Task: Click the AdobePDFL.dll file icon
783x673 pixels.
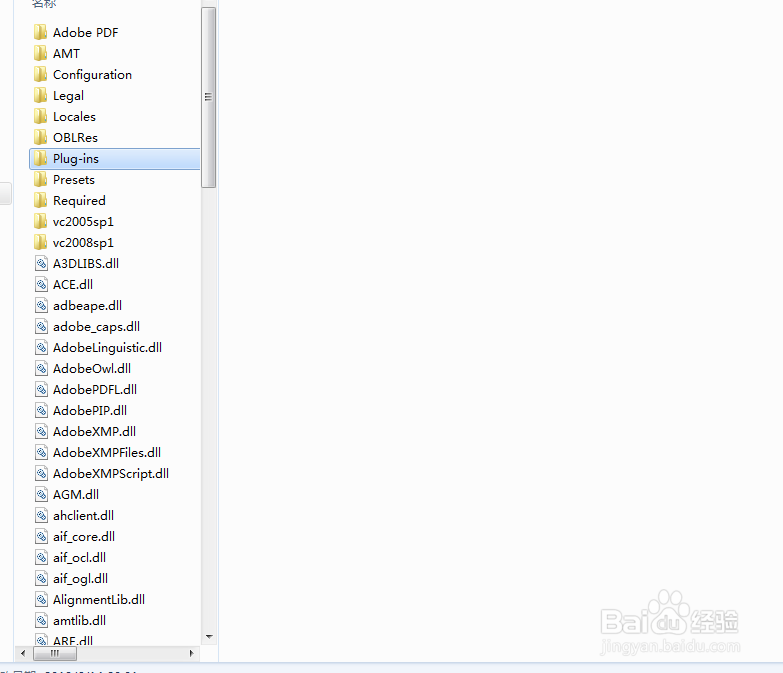Action: click(41, 389)
